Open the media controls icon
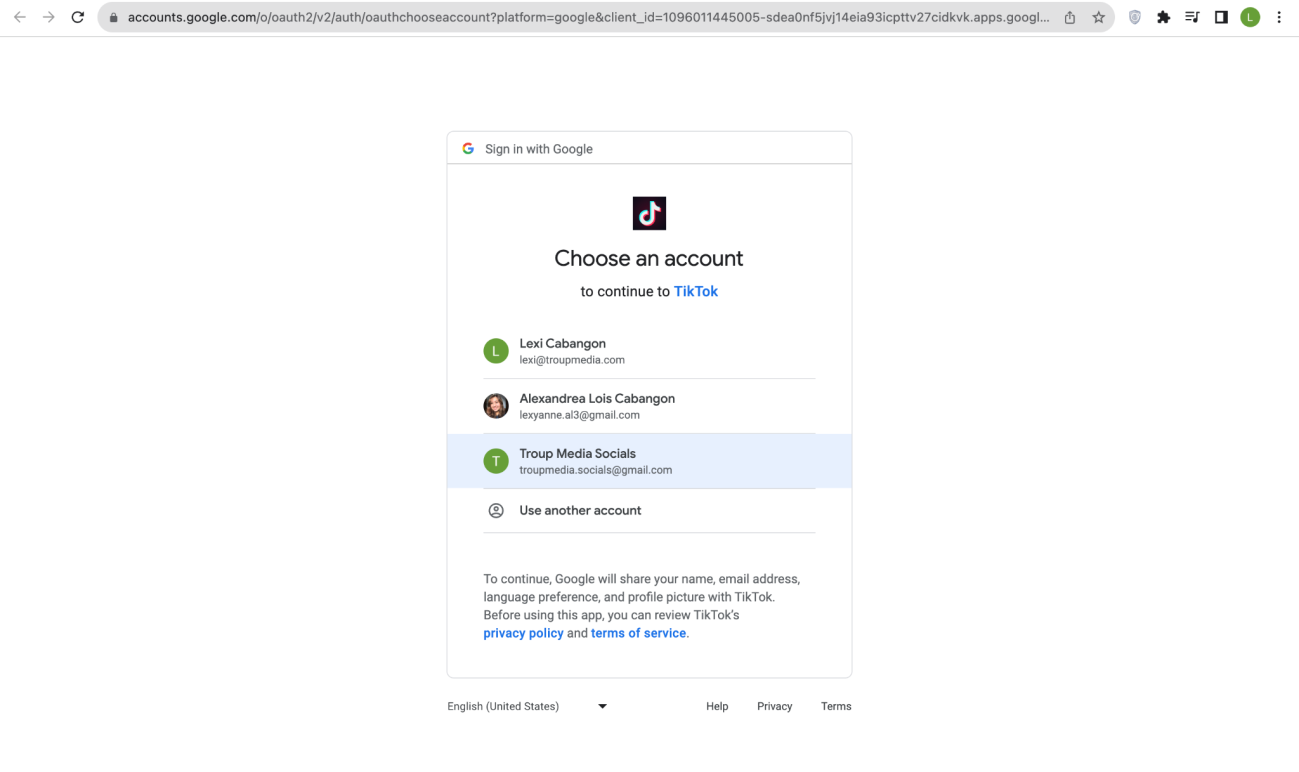 pyautogui.click(x=1192, y=17)
